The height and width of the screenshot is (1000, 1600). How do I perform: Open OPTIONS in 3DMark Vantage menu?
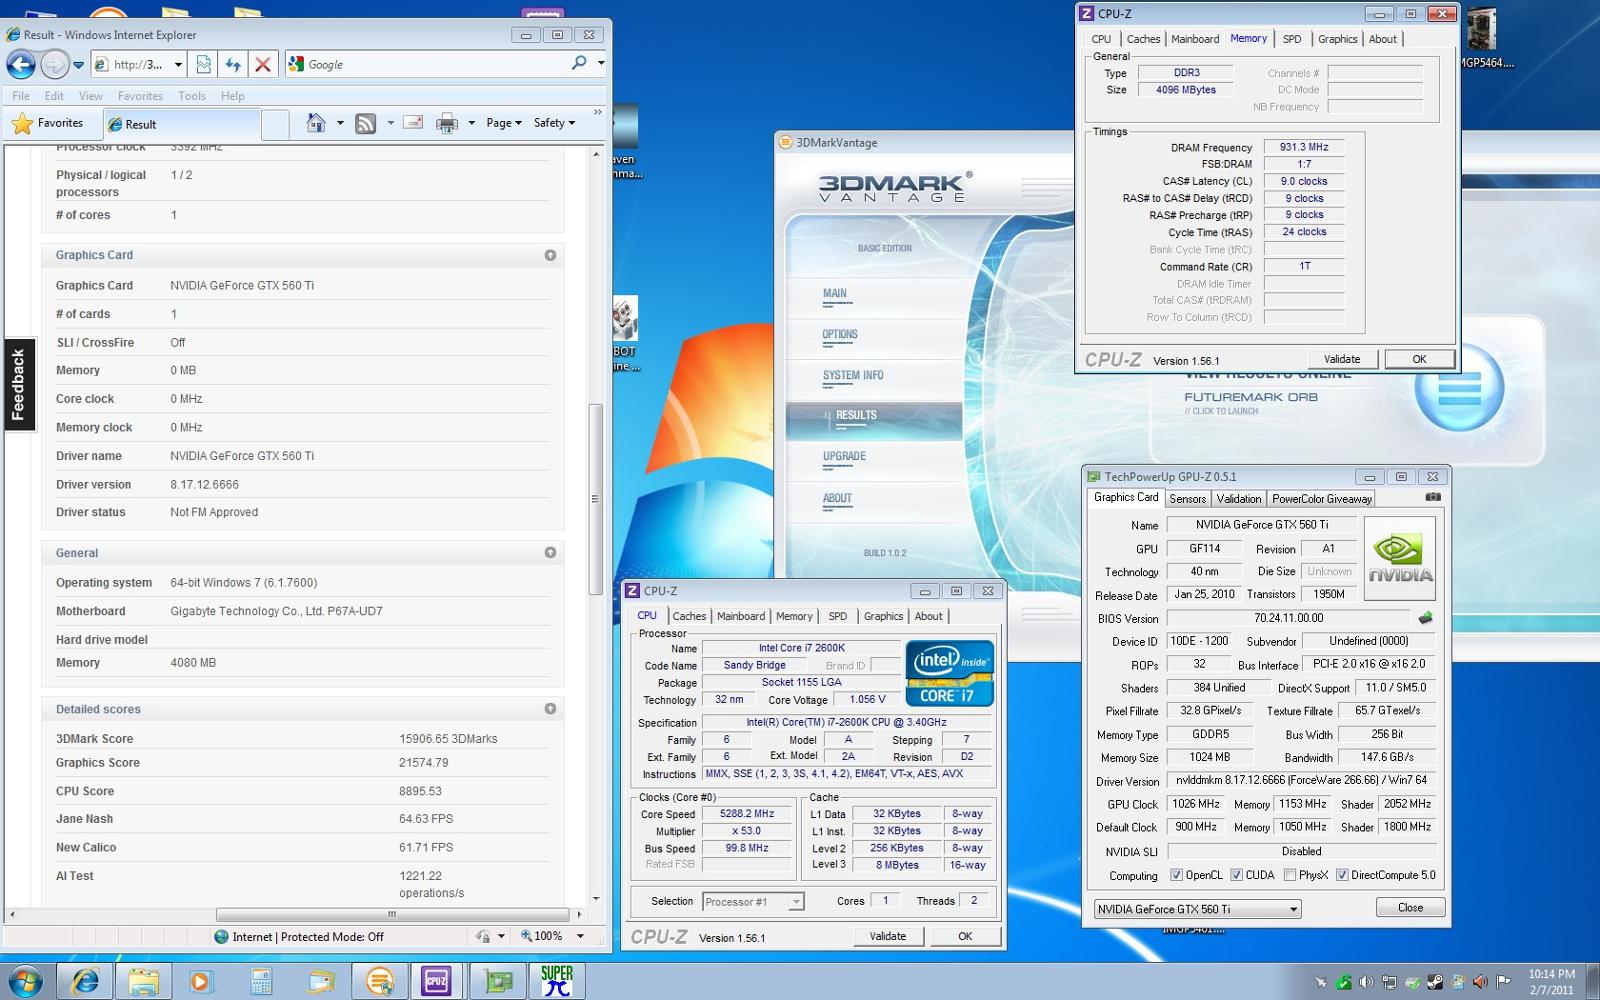840,335
